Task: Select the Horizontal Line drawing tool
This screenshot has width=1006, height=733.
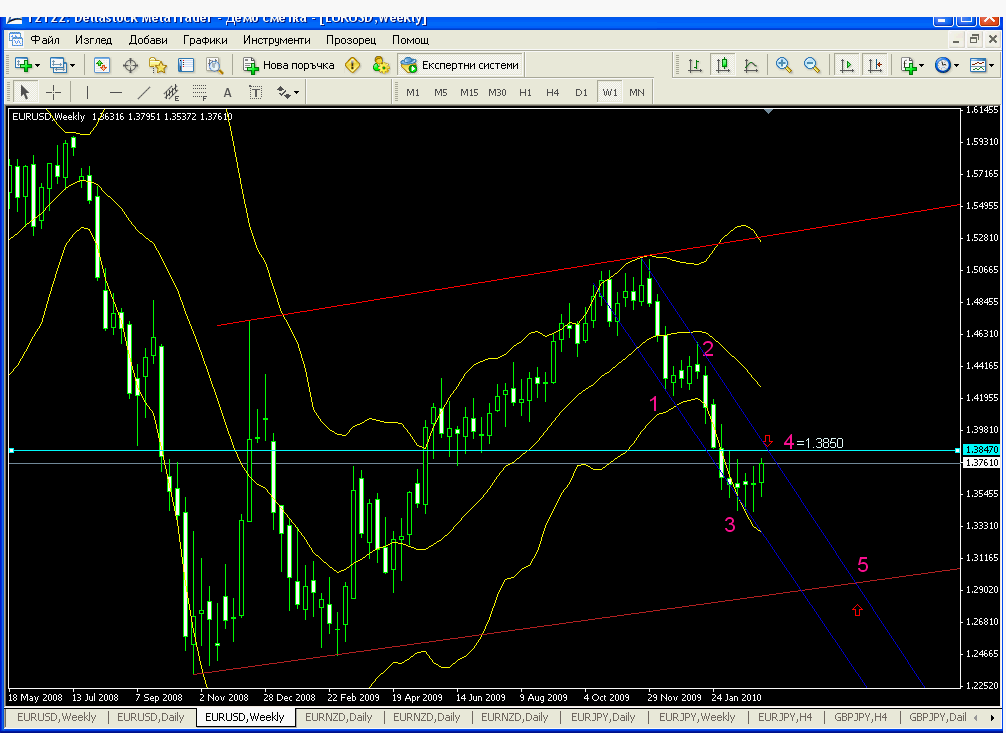Action: tap(115, 92)
